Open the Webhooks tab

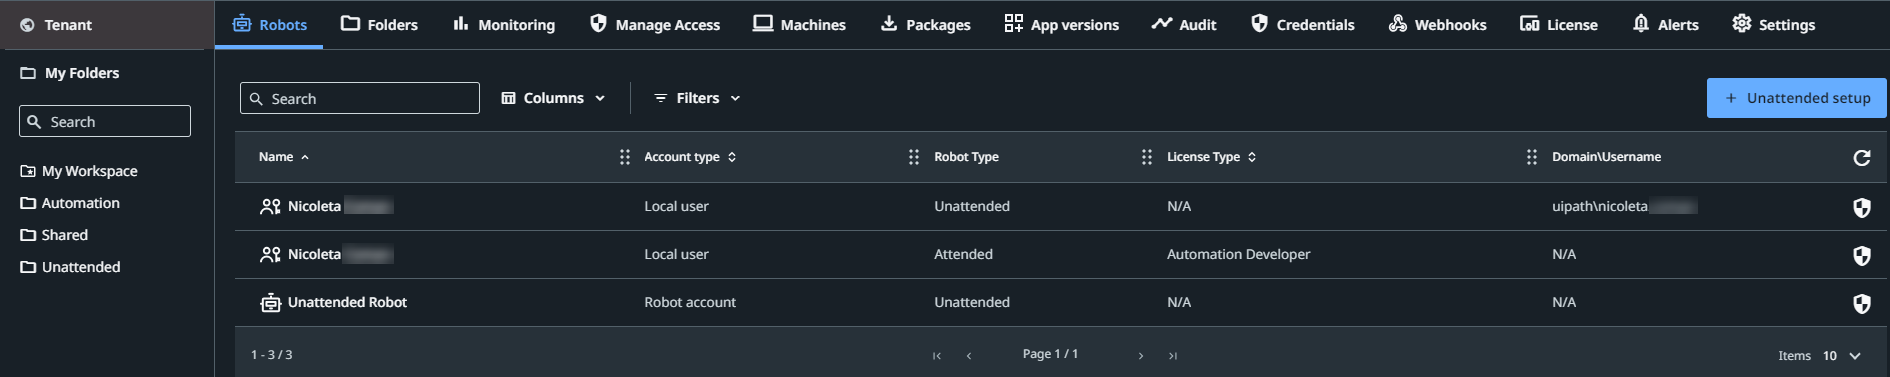(x=1437, y=24)
